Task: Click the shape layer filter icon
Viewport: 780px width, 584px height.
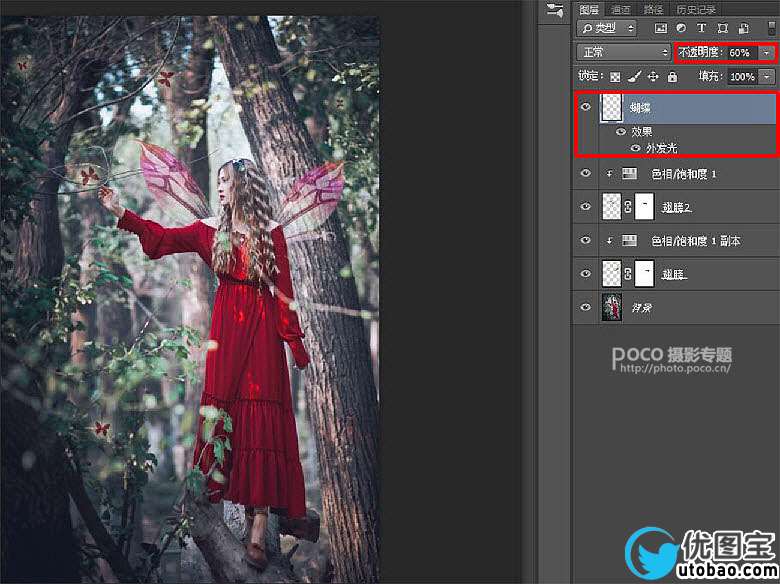Action: click(x=722, y=28)
